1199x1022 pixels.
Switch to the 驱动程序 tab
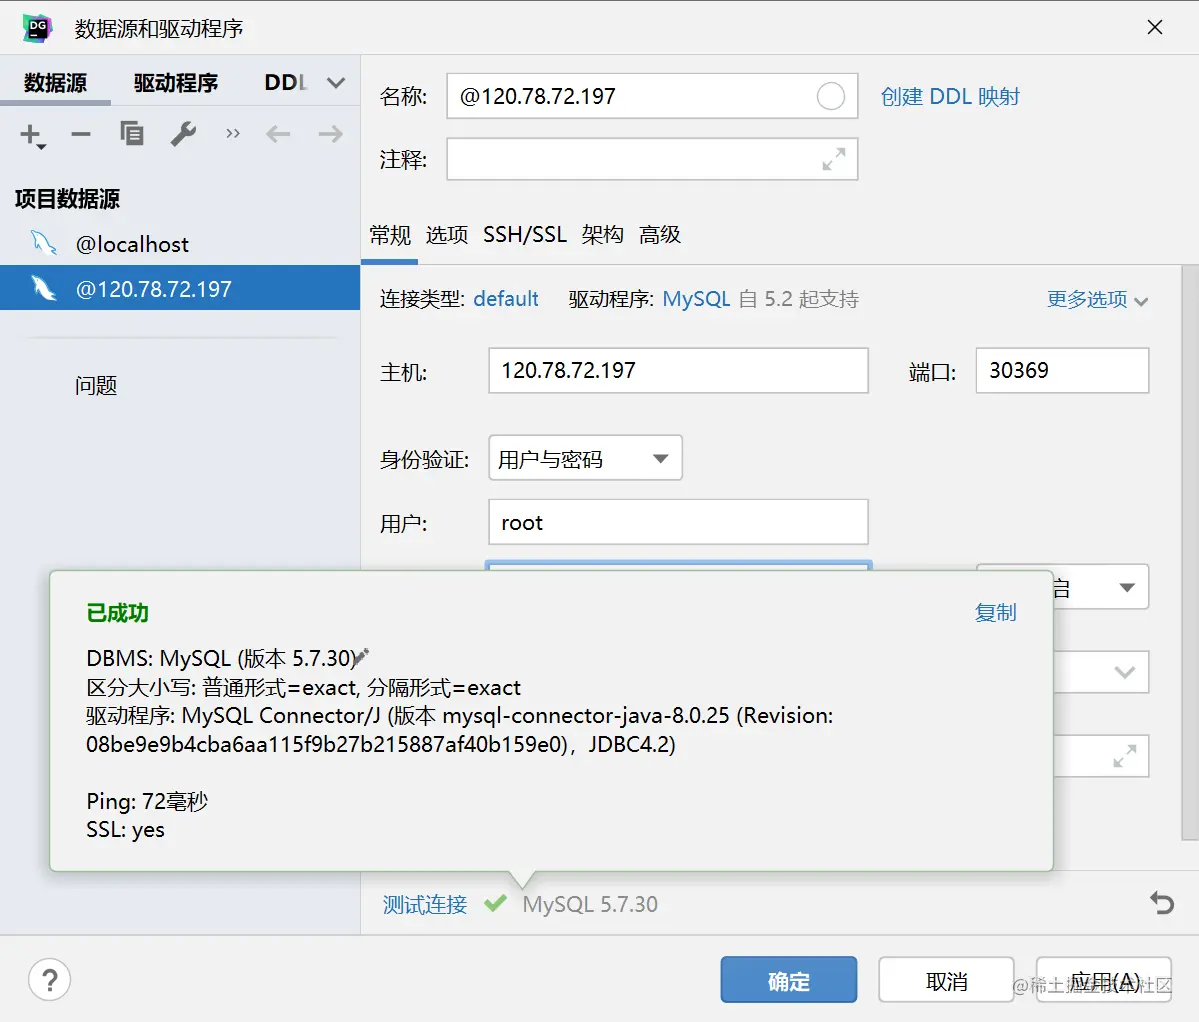click(176, 83)
